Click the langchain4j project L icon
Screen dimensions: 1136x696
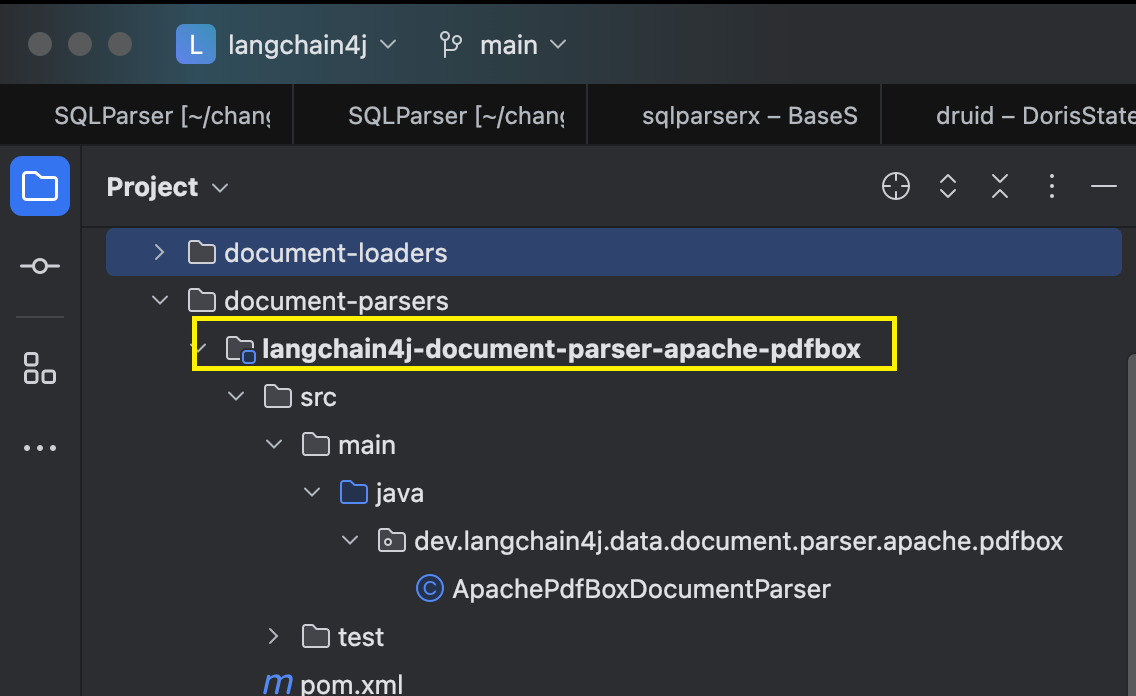pyautogui.click(x=196, y=44)
